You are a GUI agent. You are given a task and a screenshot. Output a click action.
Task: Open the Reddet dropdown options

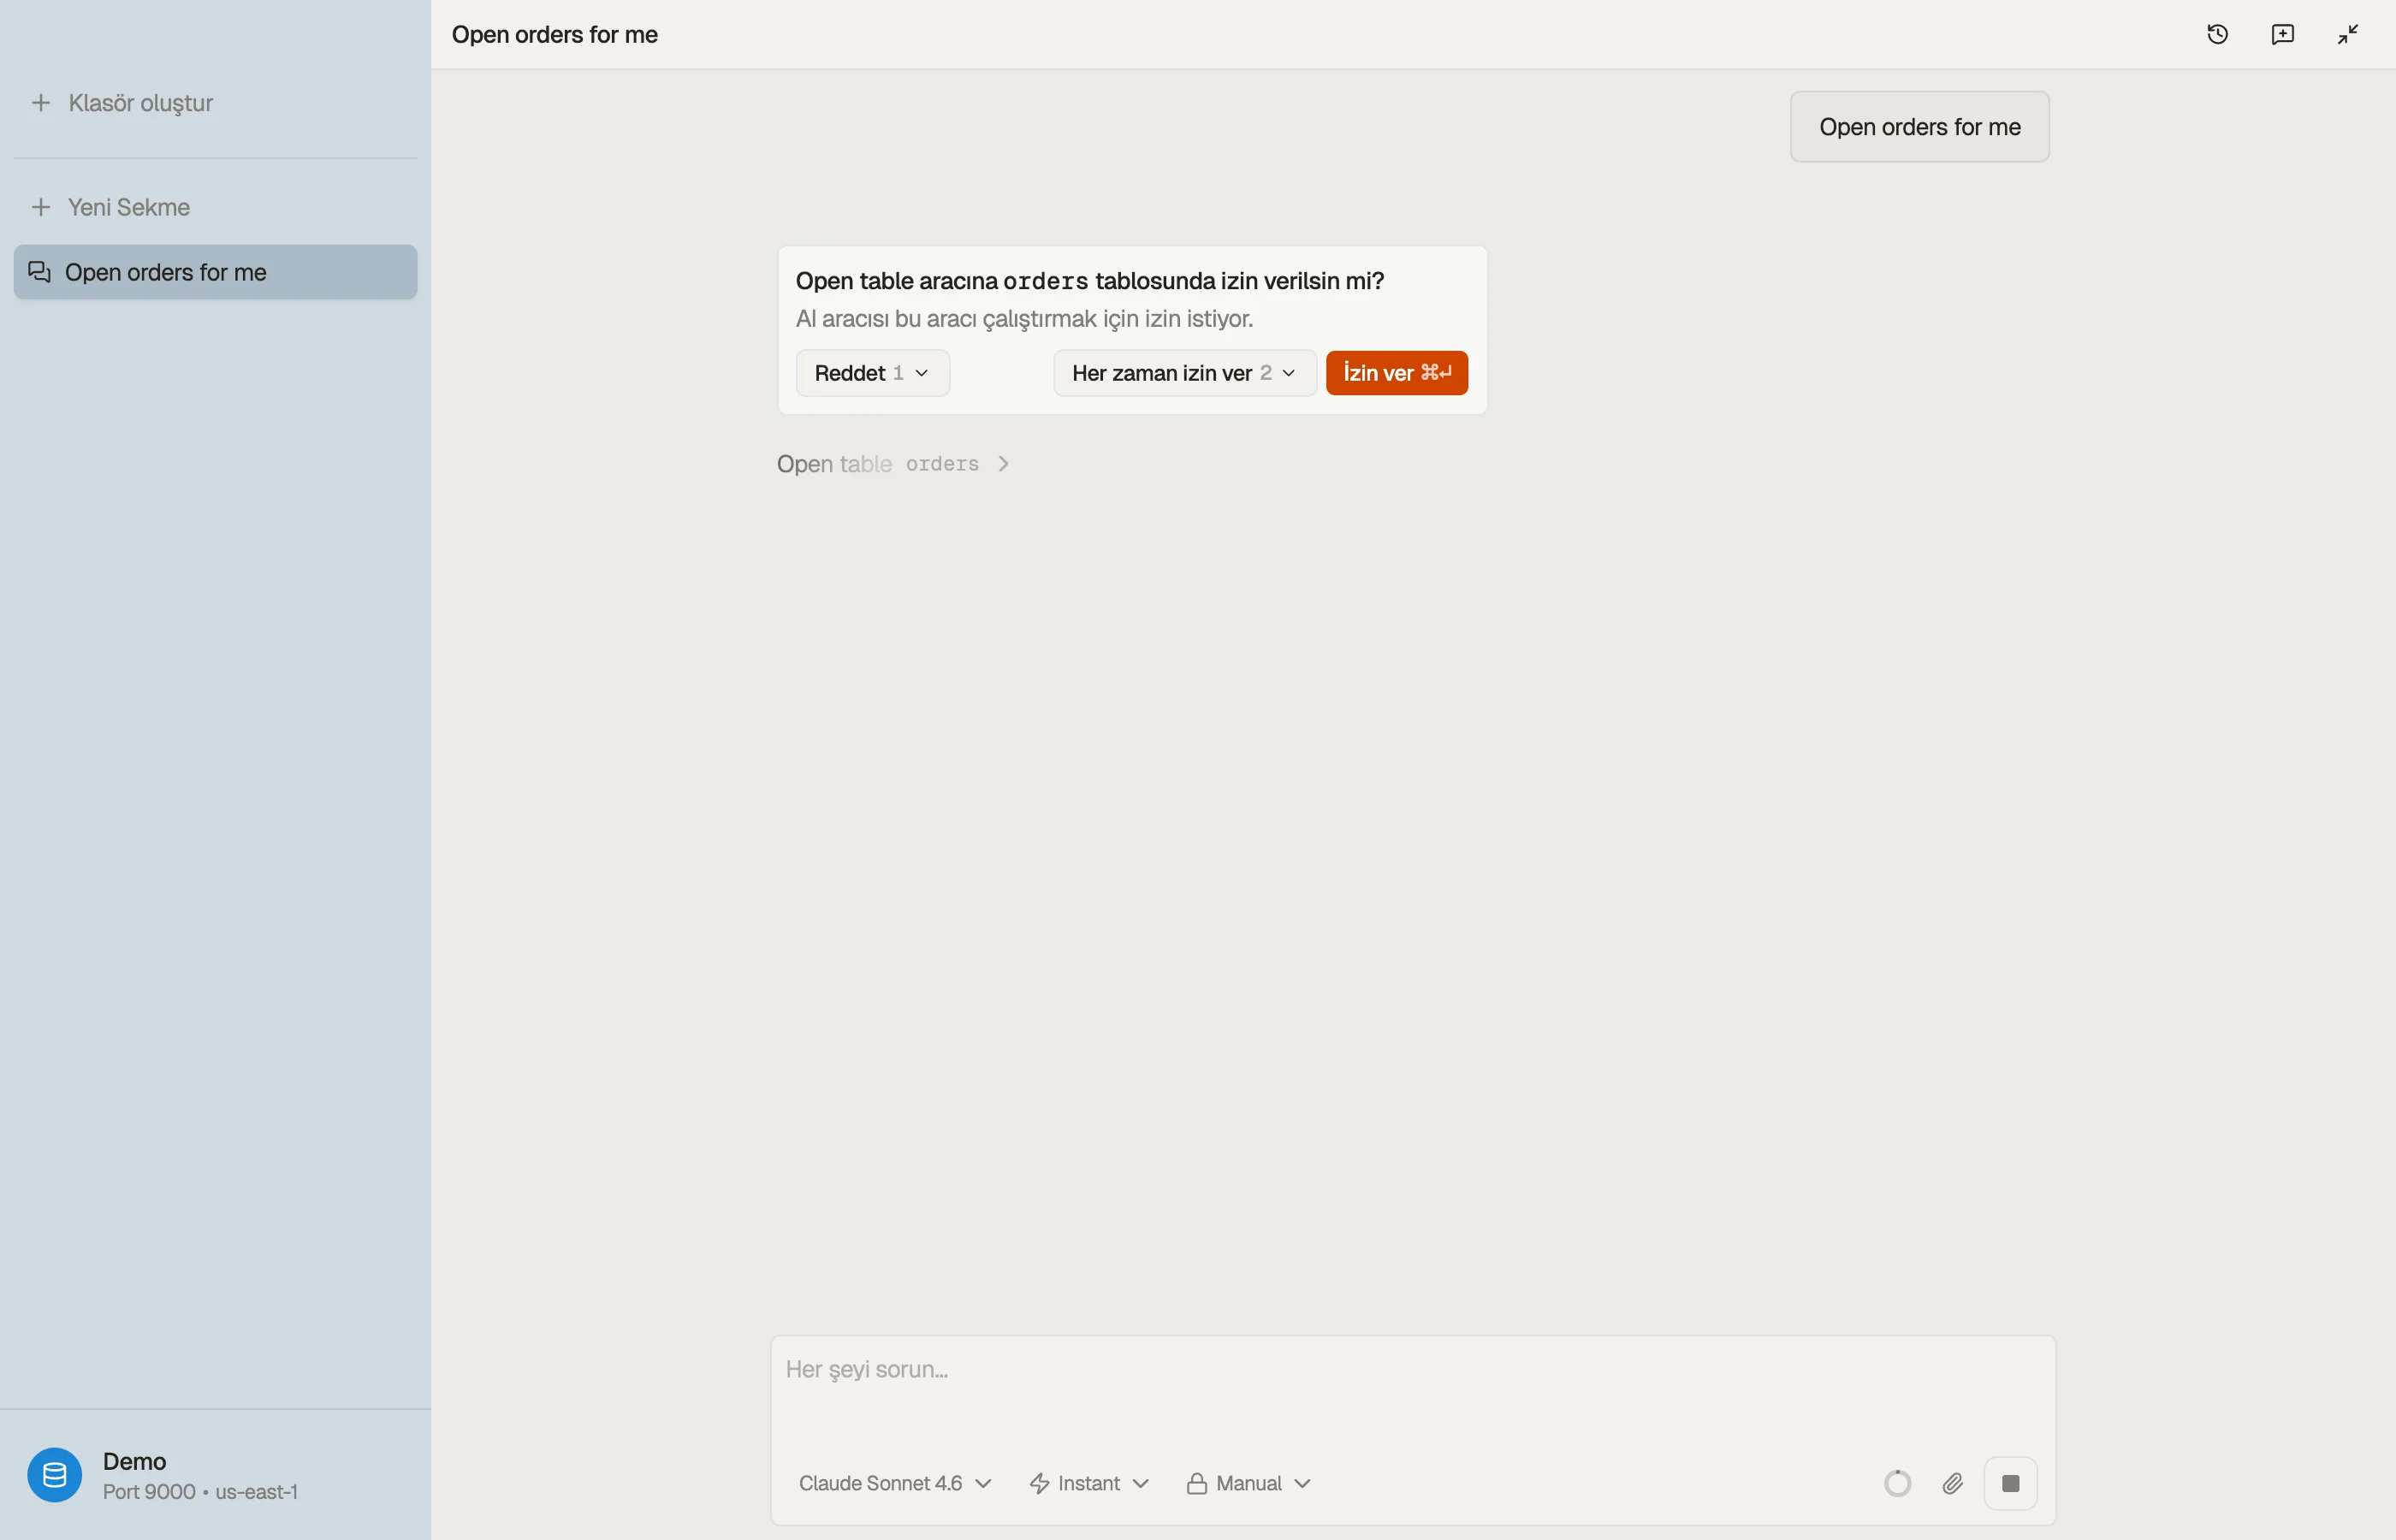[x=872, y=373]
